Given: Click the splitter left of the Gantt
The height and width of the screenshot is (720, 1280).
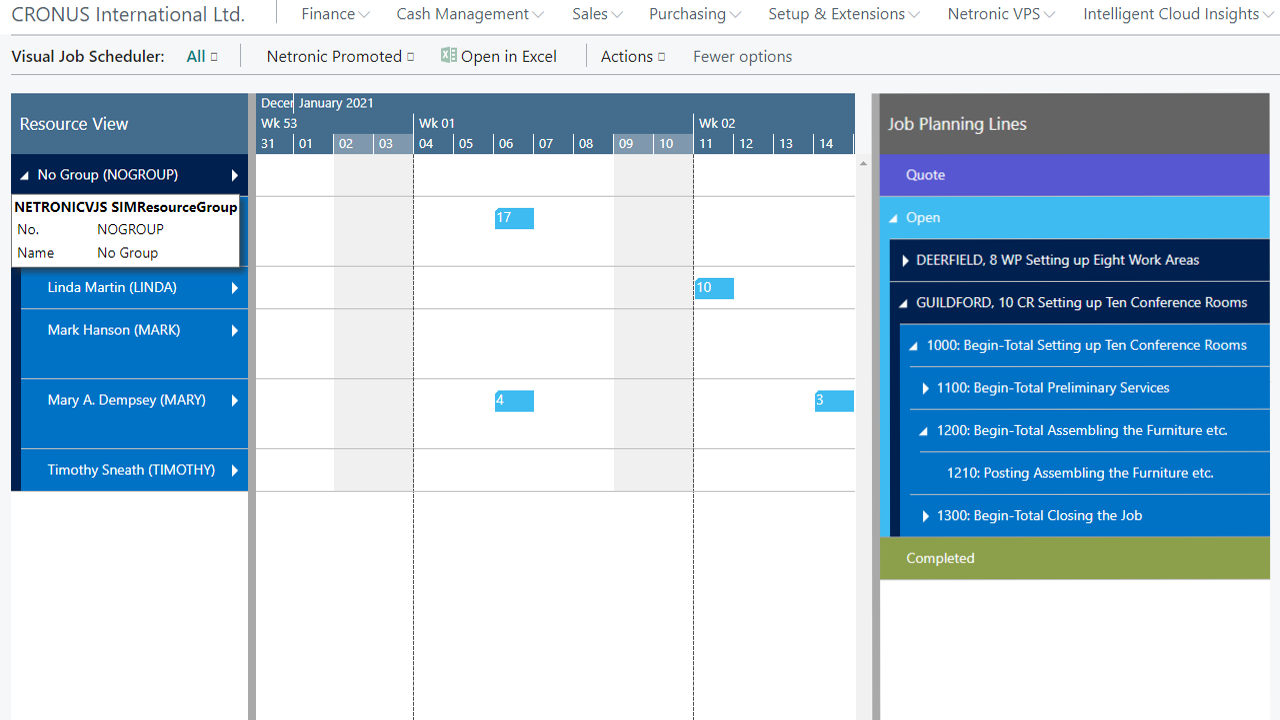Looking at the screenshot, I should pyautogui.click(x=252, y=407).
